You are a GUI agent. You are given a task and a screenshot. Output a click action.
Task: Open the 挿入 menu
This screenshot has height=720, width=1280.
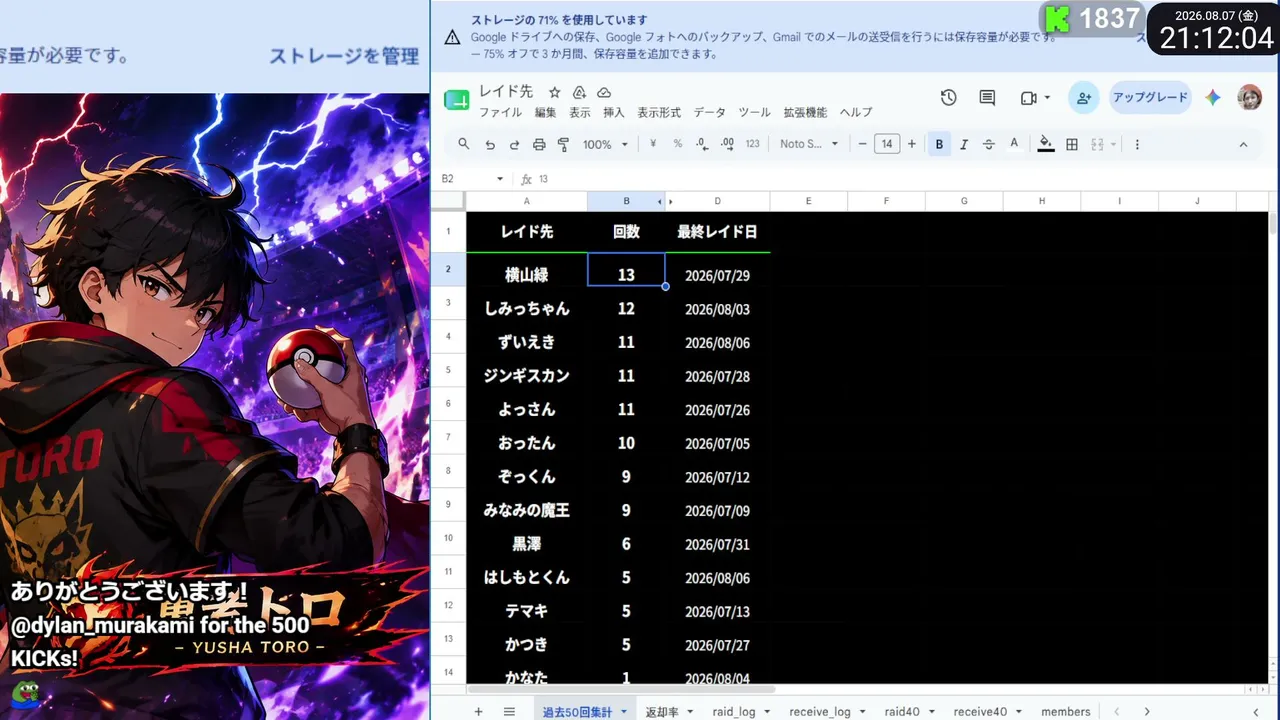pyautogui.click(x=613, y=112)
